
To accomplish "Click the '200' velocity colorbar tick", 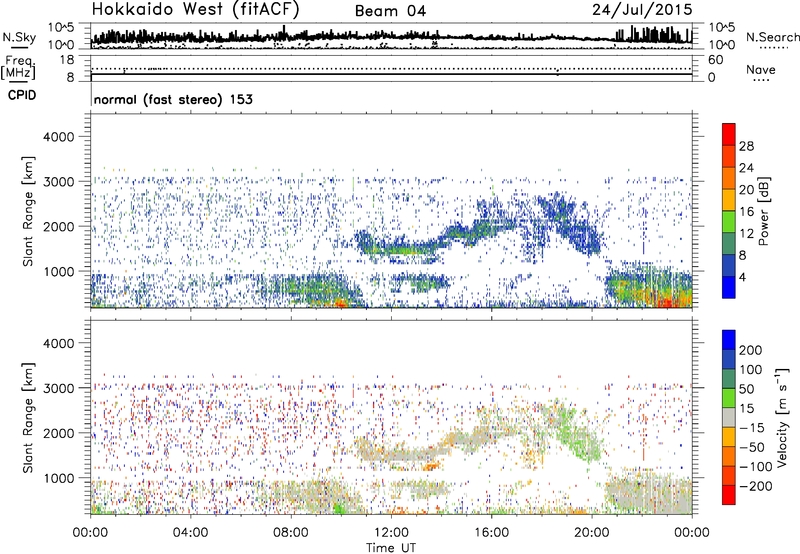I will click(750, 350).
